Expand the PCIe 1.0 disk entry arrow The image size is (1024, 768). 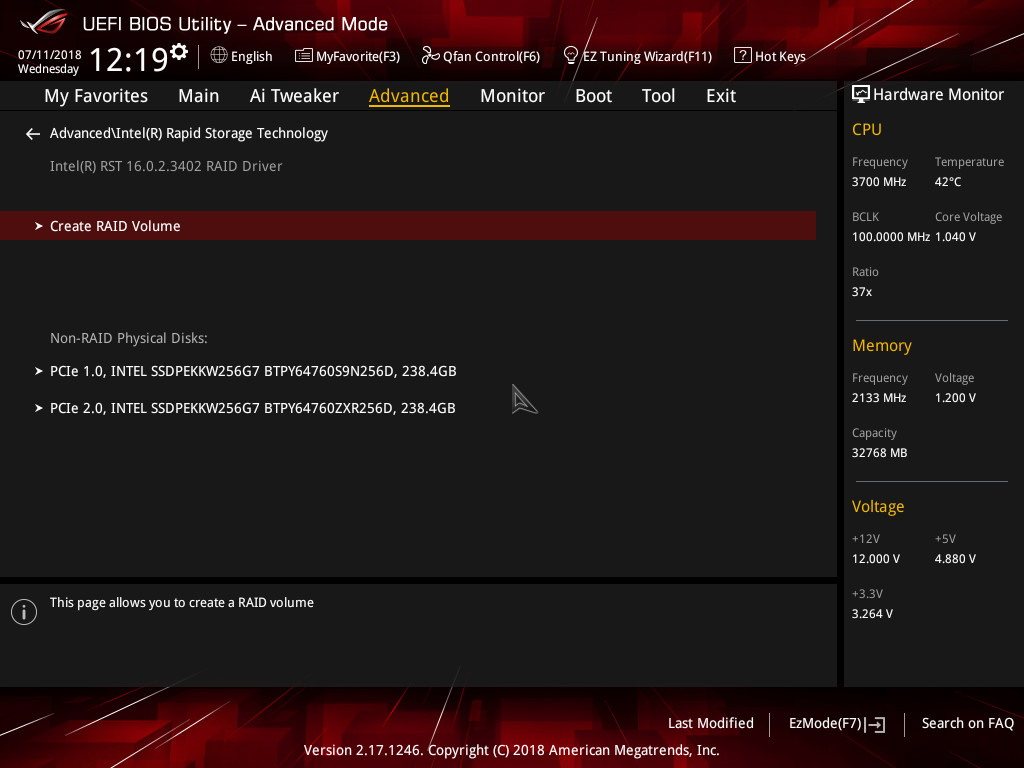39,371
